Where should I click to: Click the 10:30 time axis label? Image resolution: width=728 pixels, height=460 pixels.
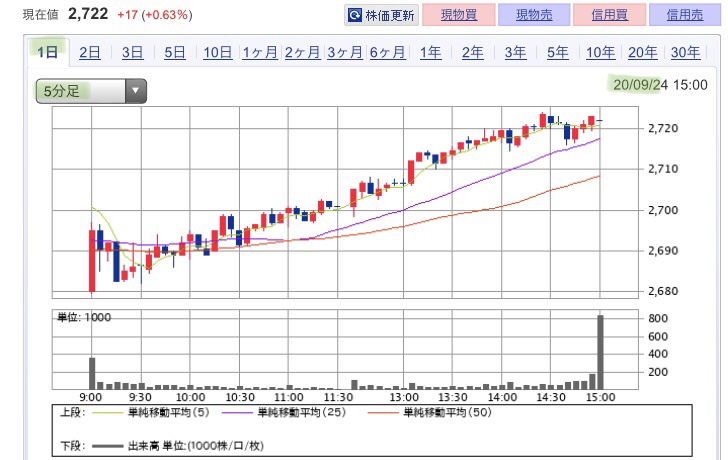[240, 397]
